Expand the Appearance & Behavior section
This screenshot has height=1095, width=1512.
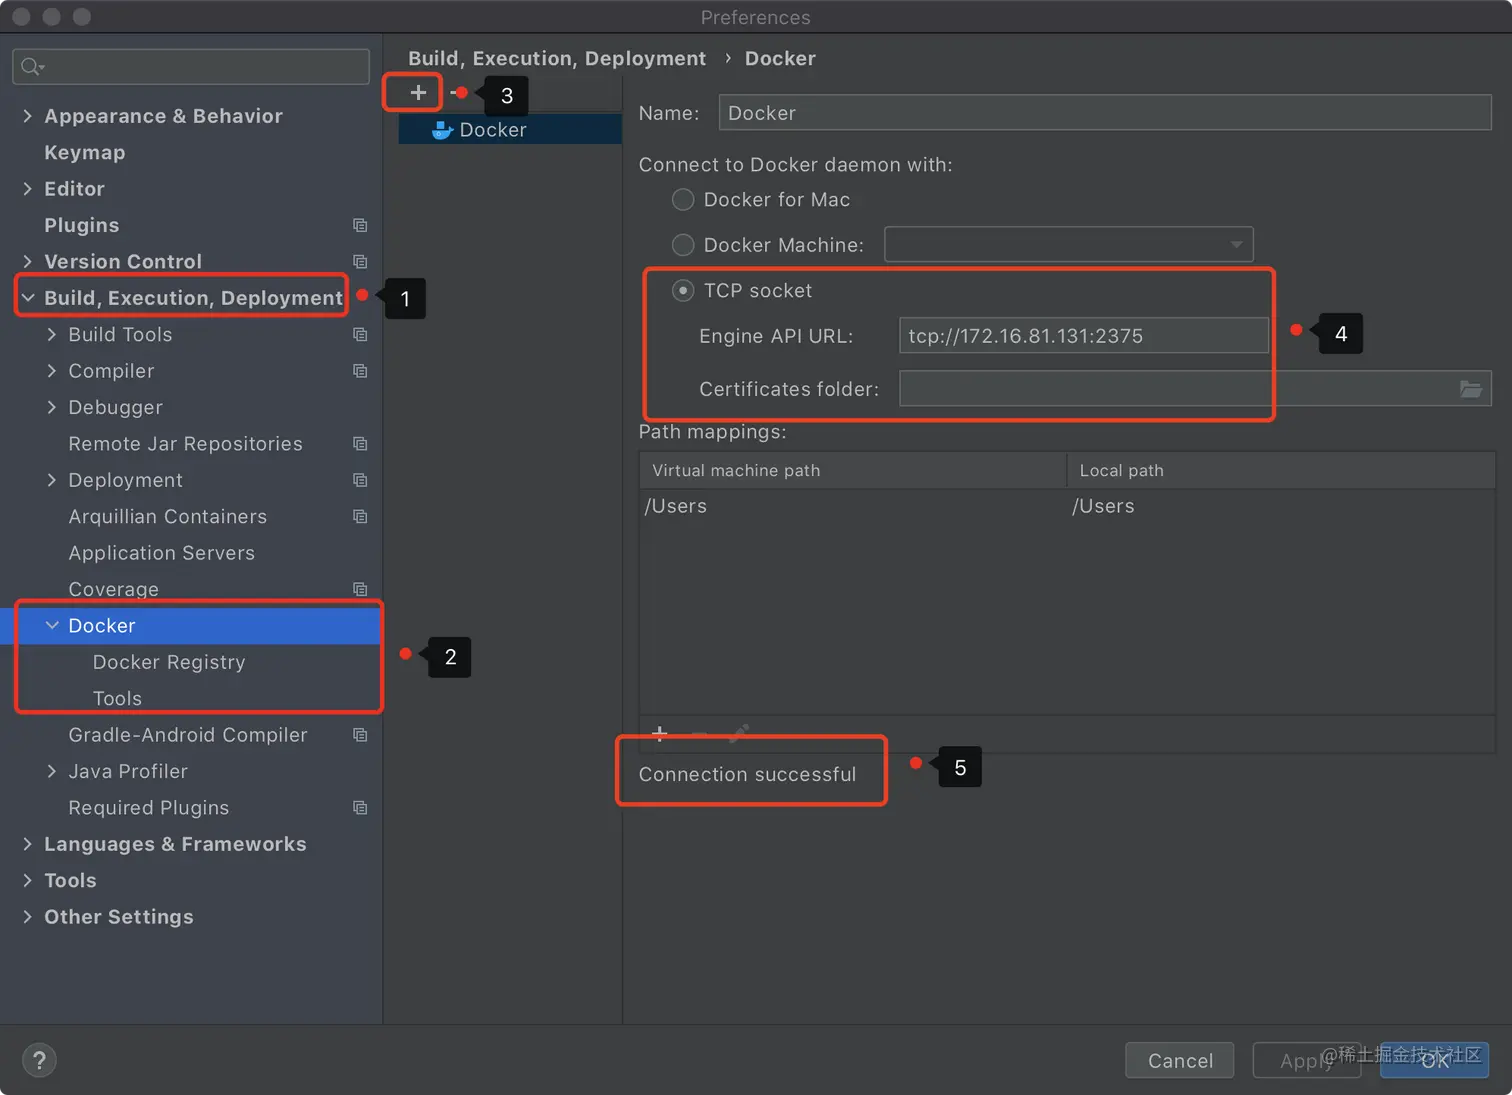coord(27,116)
